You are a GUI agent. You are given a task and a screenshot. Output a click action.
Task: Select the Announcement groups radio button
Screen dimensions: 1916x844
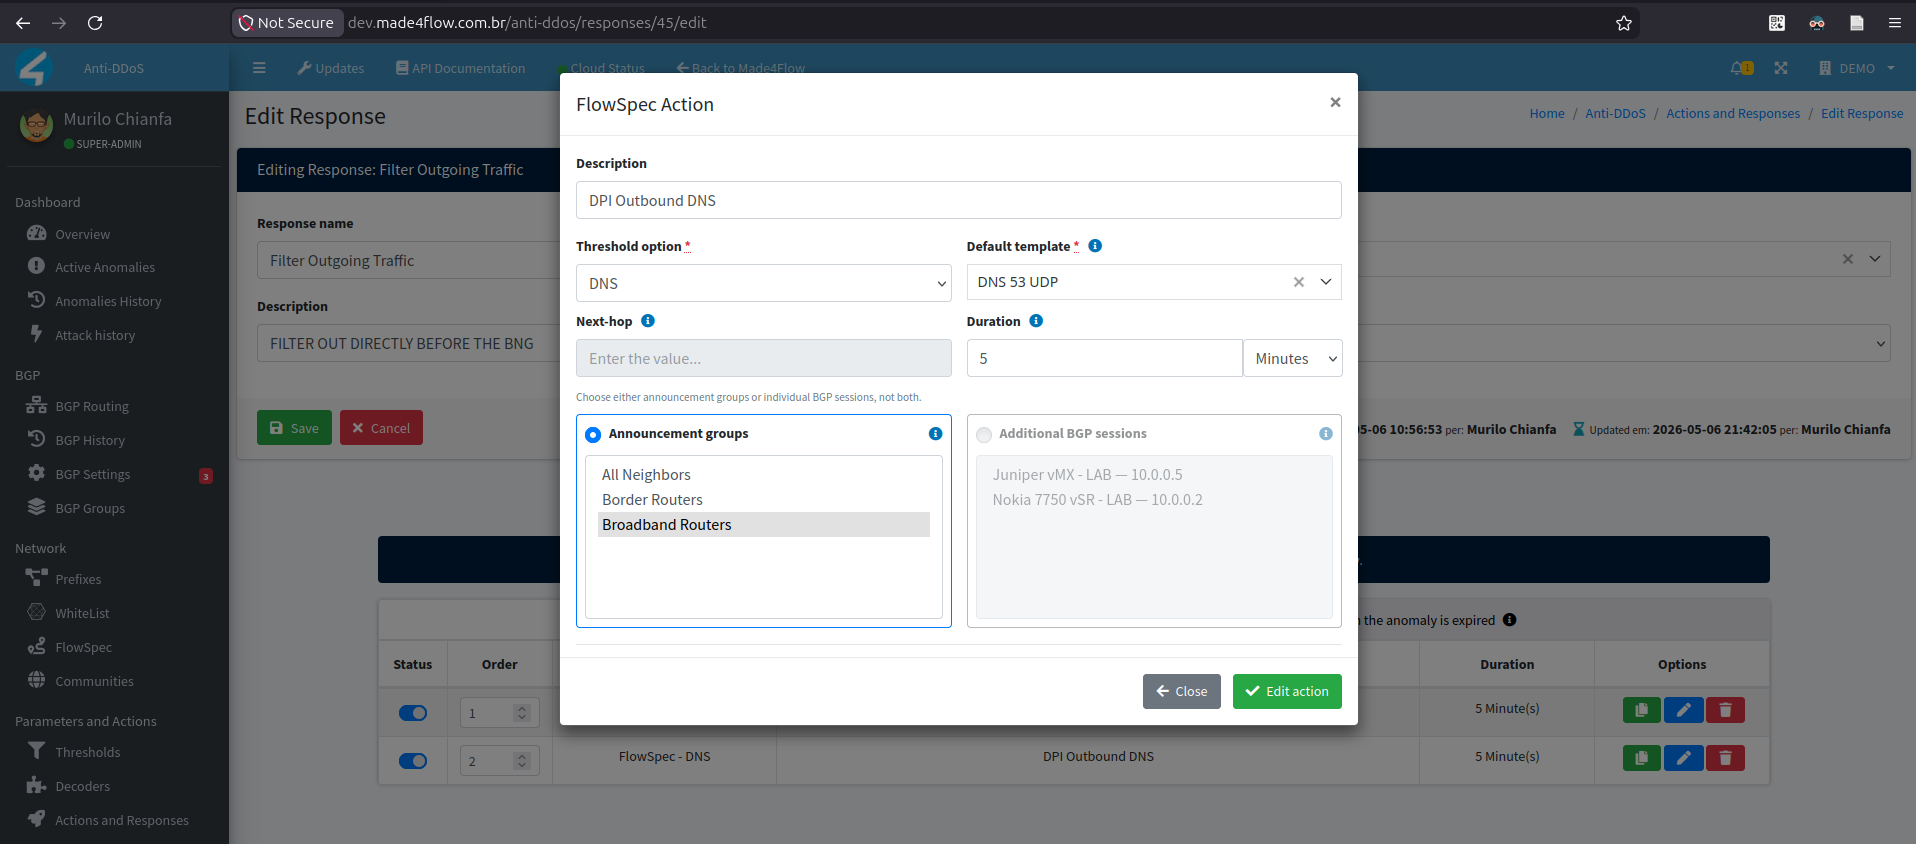(x=593, y=435)
